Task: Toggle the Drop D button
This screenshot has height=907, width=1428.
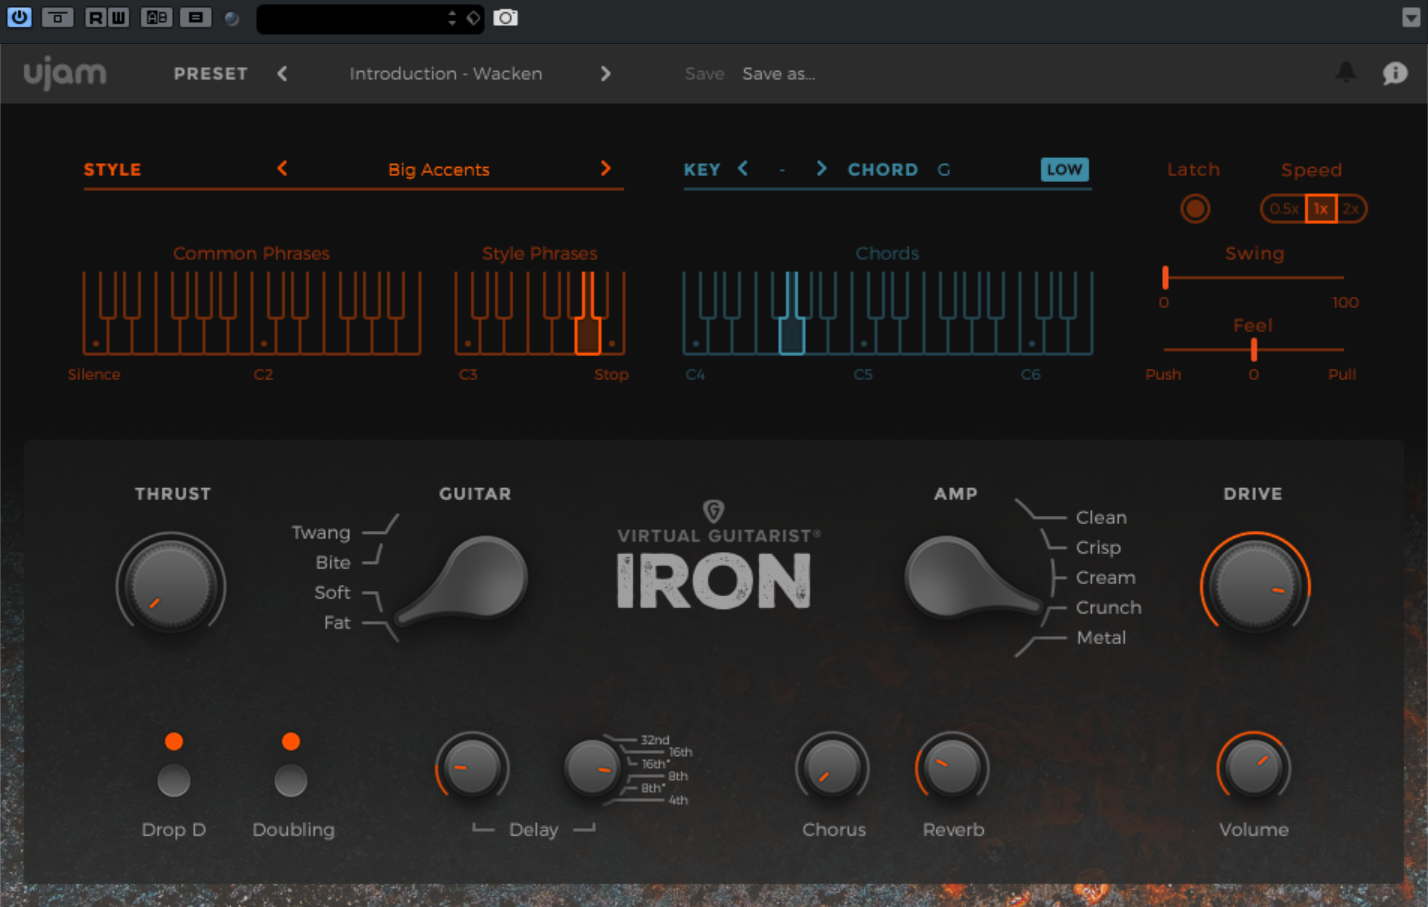Action: click(174, 780)
